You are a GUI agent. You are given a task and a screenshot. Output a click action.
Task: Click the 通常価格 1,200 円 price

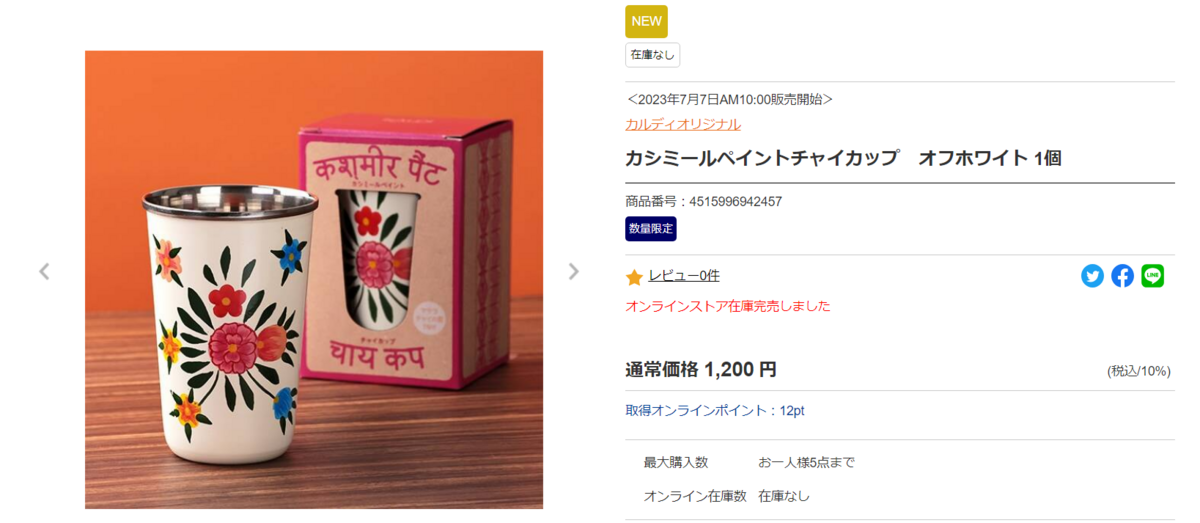[700, 369]
